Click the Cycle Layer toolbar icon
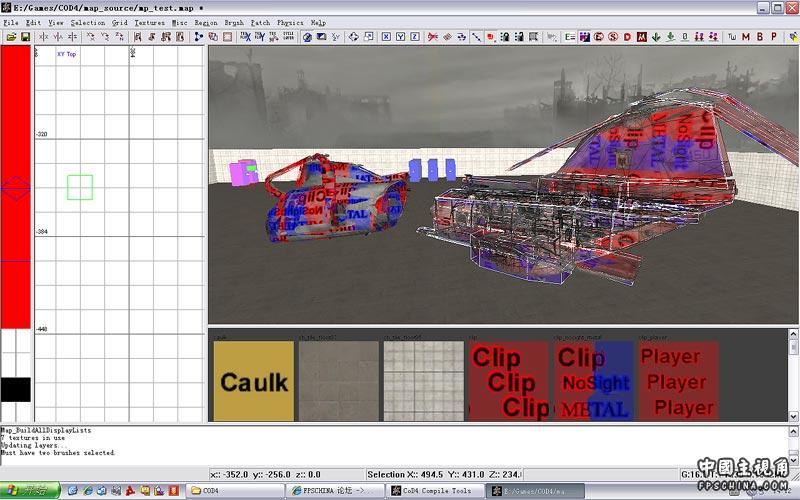 tap(288, 37)
